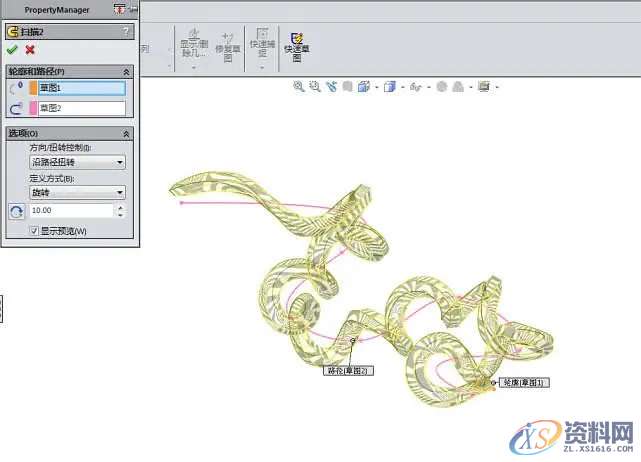Click the pink path color swatch

[33, 108]
